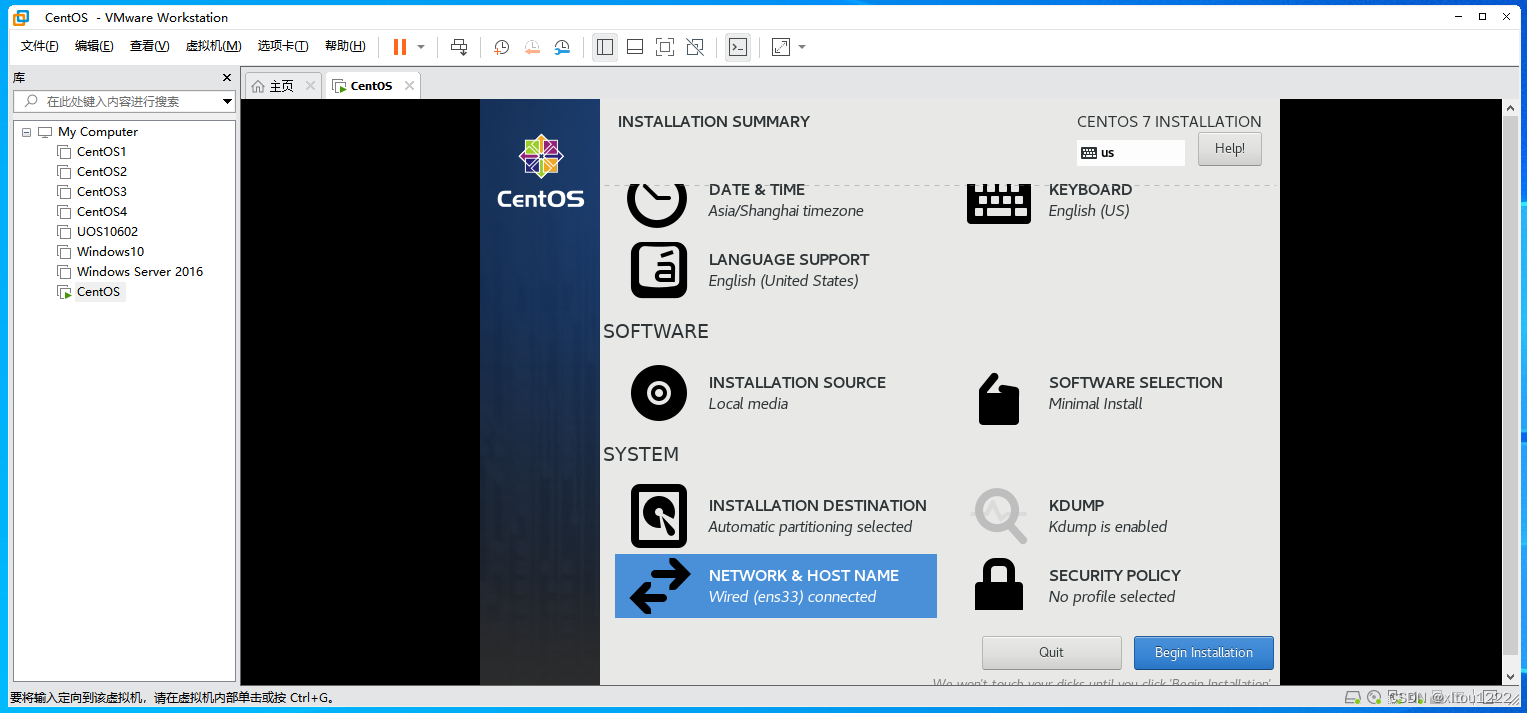Open SOFTWARE SELECTION package icon
The image size is (1527, 713).
click(998, 399)
